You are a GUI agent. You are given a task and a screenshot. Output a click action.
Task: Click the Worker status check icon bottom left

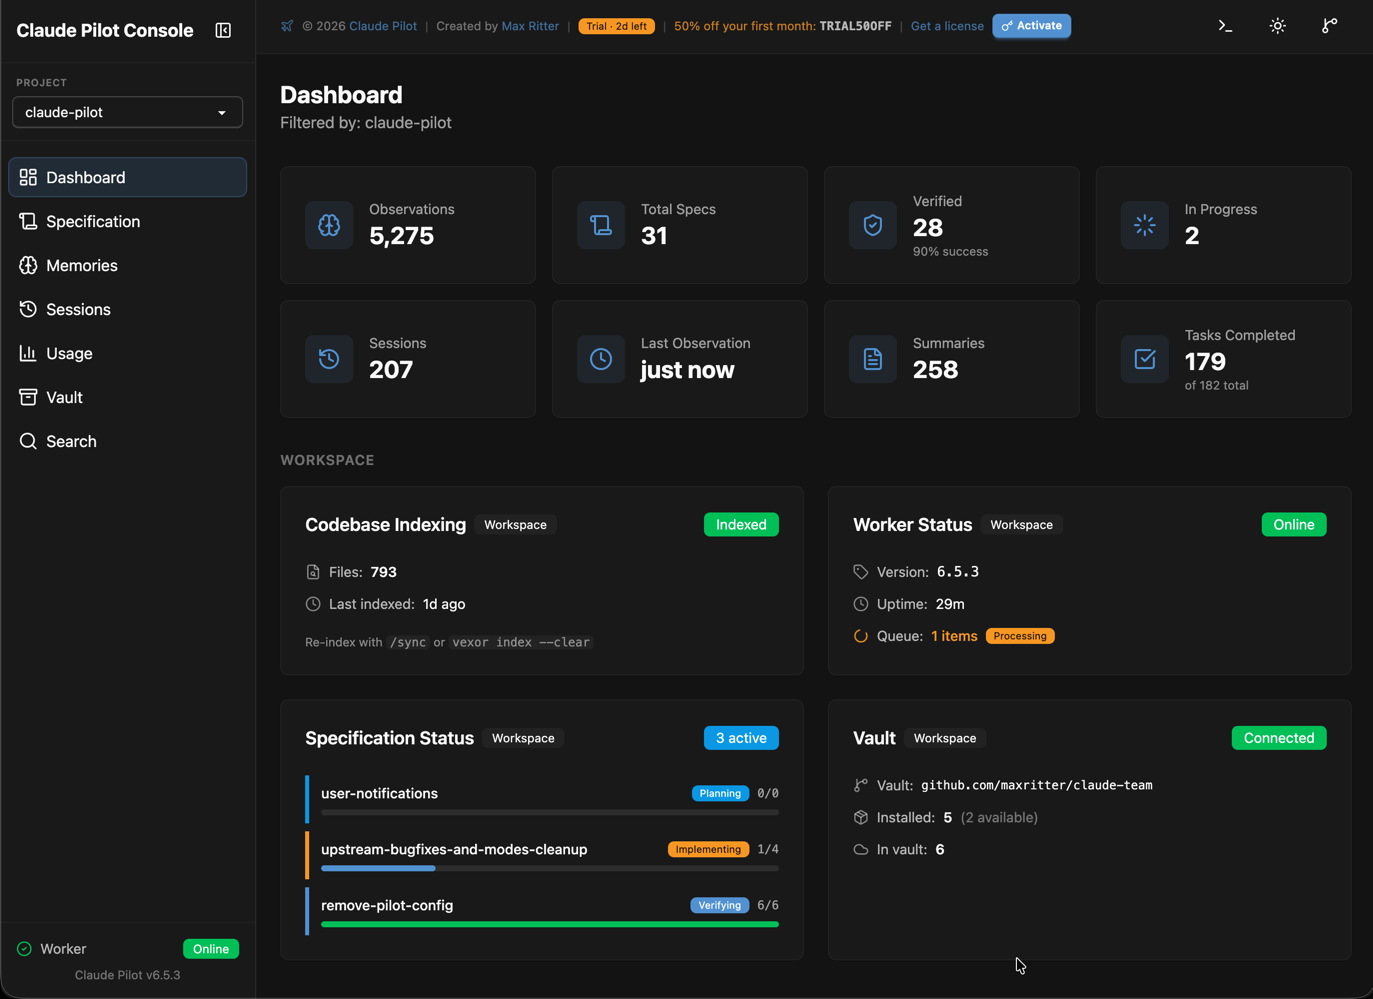tap(25, 948)
